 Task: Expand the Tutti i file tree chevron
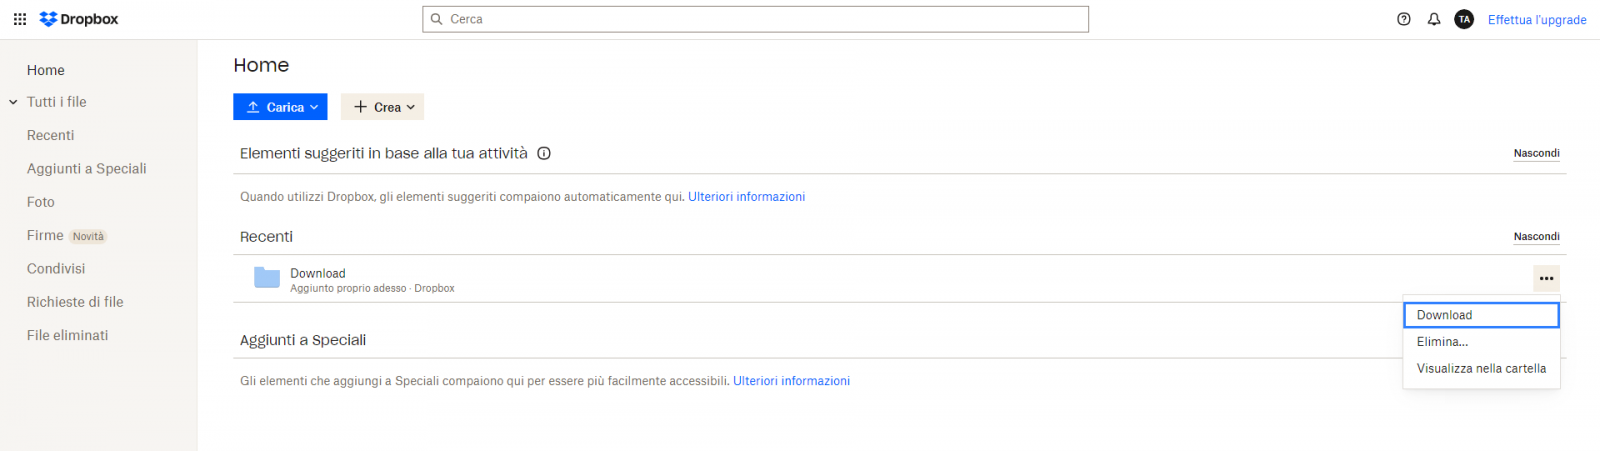coord(13,102)
